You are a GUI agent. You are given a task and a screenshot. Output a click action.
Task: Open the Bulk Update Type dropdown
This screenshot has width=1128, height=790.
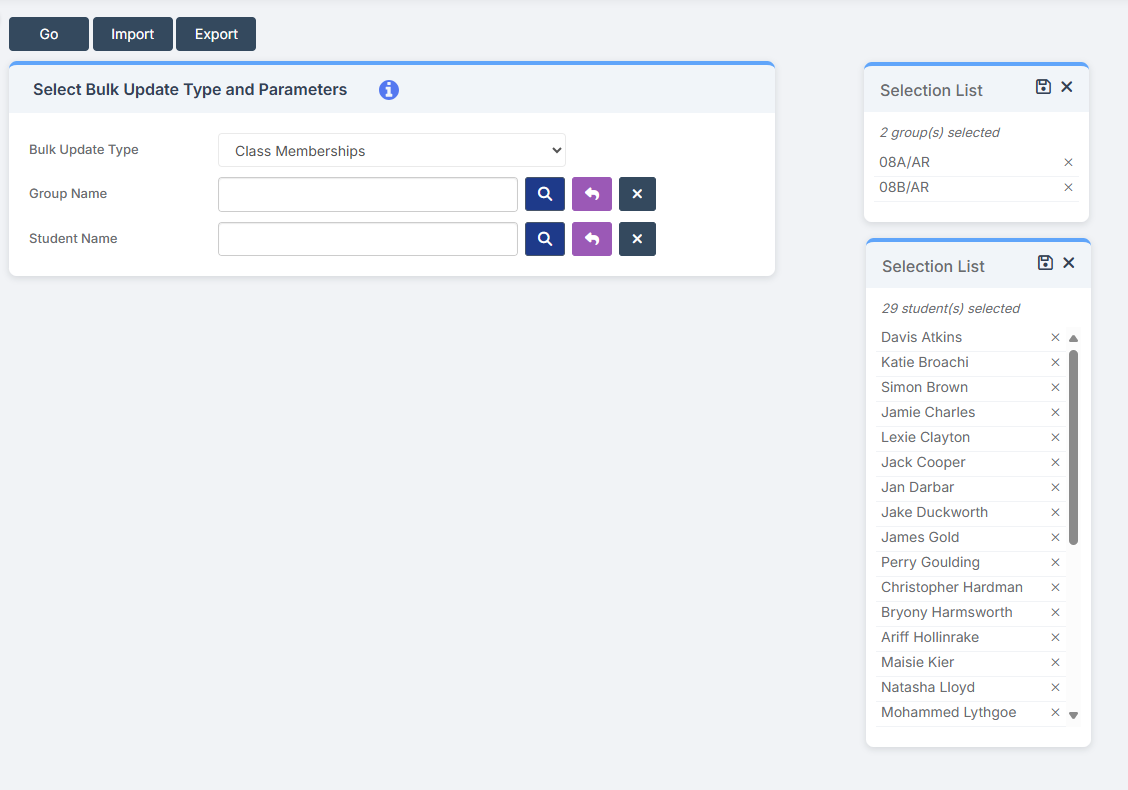392,151
